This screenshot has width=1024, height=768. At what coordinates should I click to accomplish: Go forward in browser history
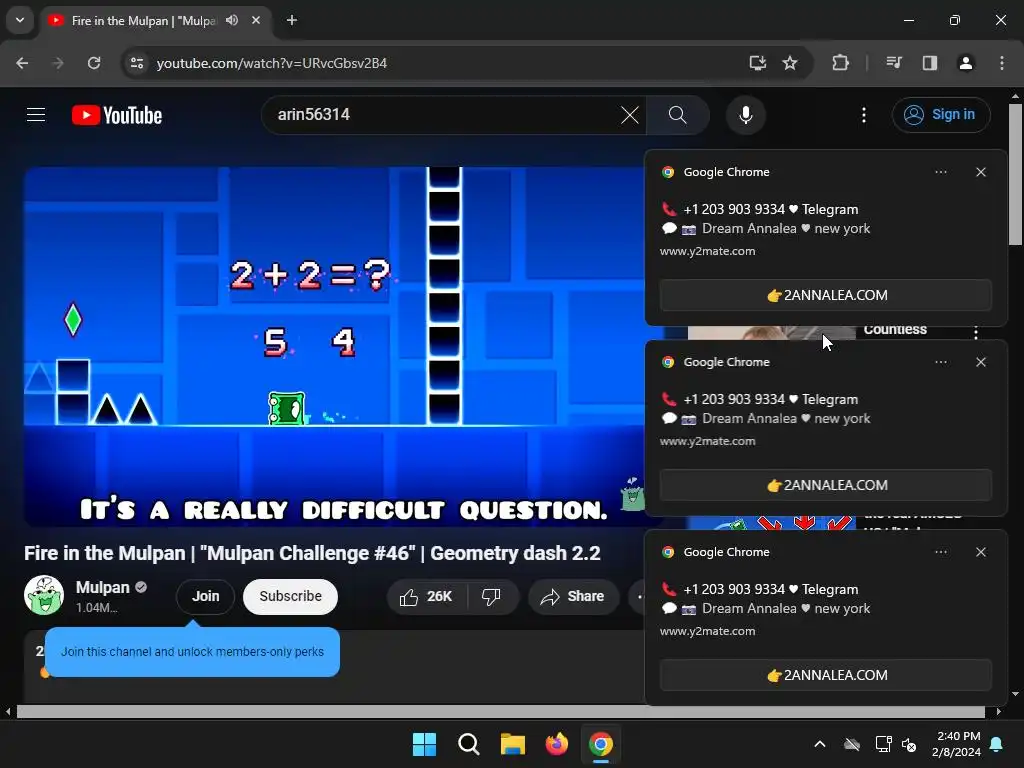(58, 63)
